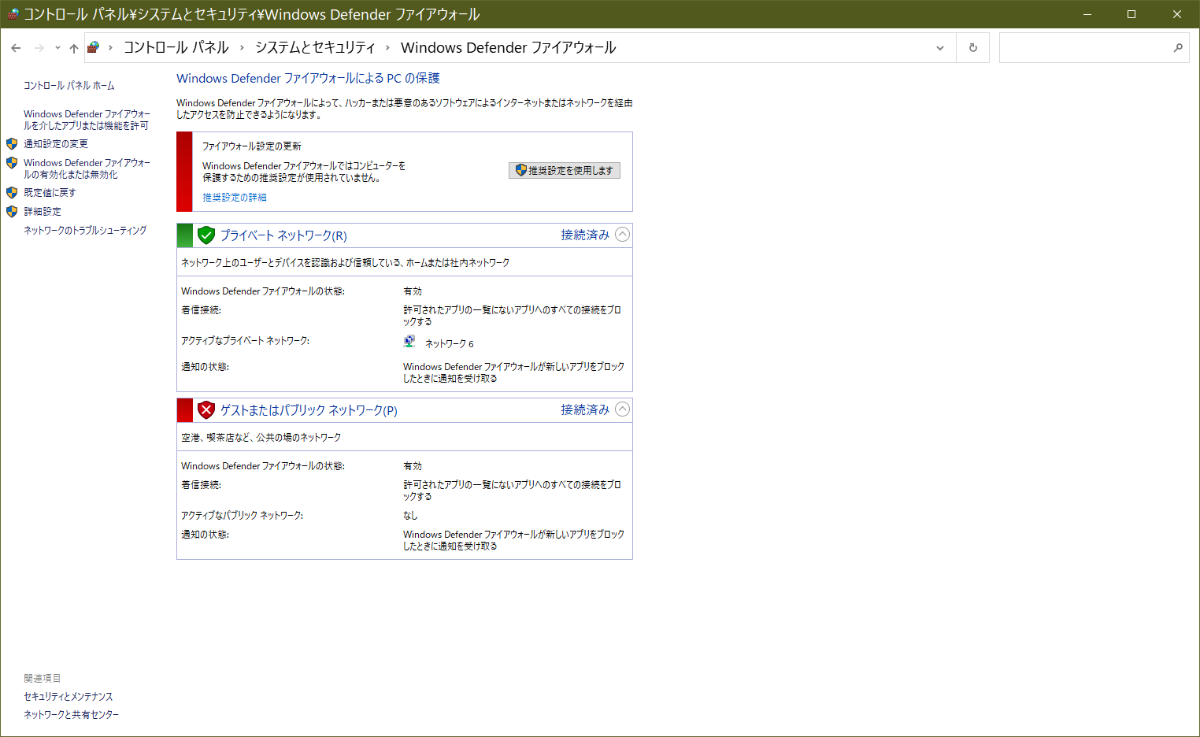Screen dimensions: 1200x737
Task: Open セキュリティとメンテナンス link
Action: point(68,696)
